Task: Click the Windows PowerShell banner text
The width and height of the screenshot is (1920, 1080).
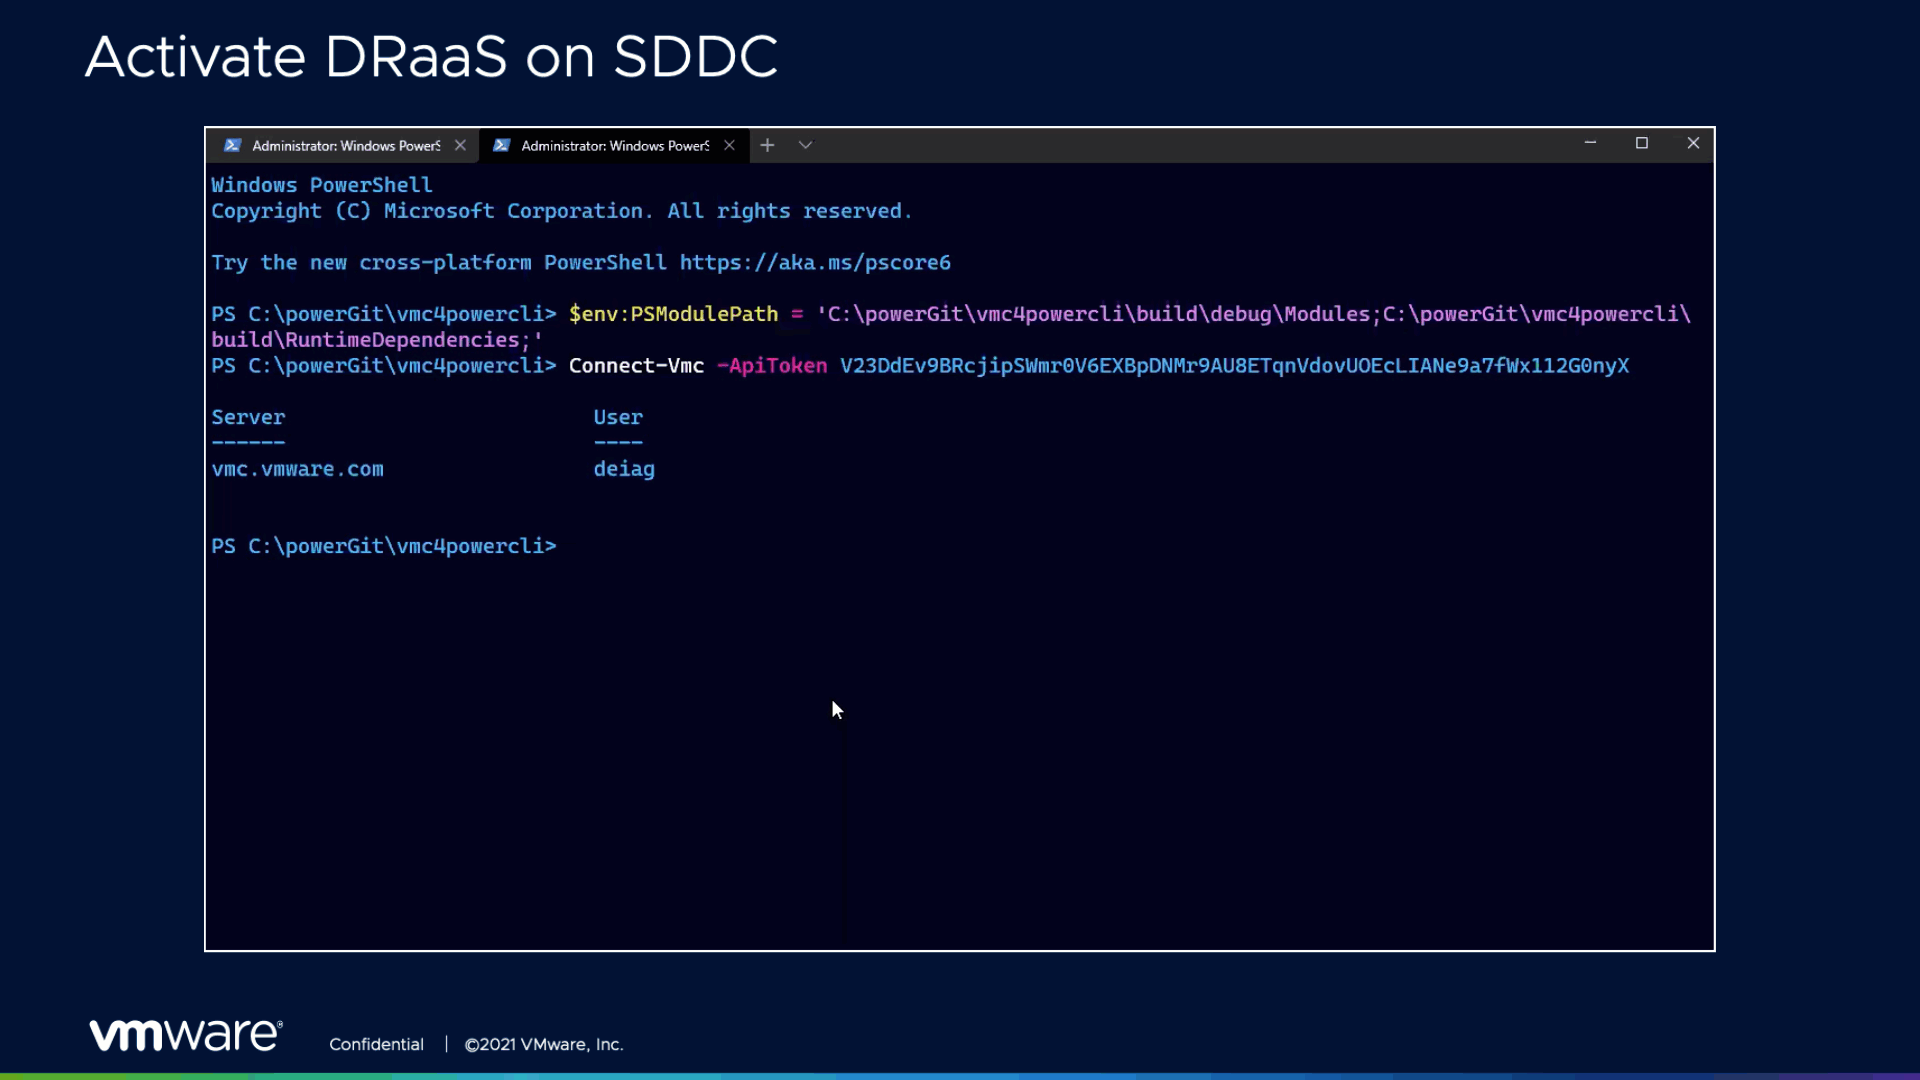Action: [x=321, y=186]
